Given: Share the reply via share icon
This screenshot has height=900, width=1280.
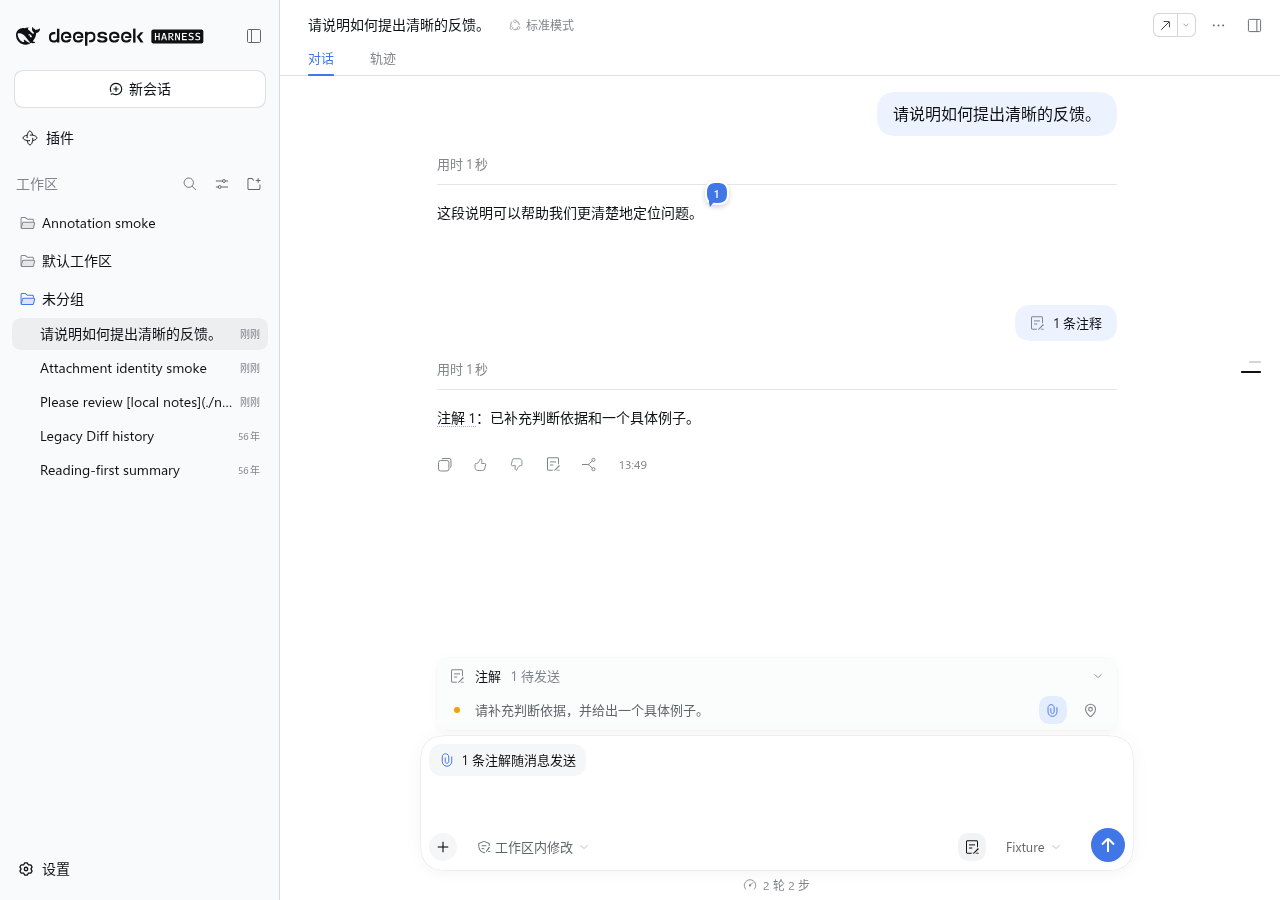Looking at the screenshot, I should tap(589, 464).
